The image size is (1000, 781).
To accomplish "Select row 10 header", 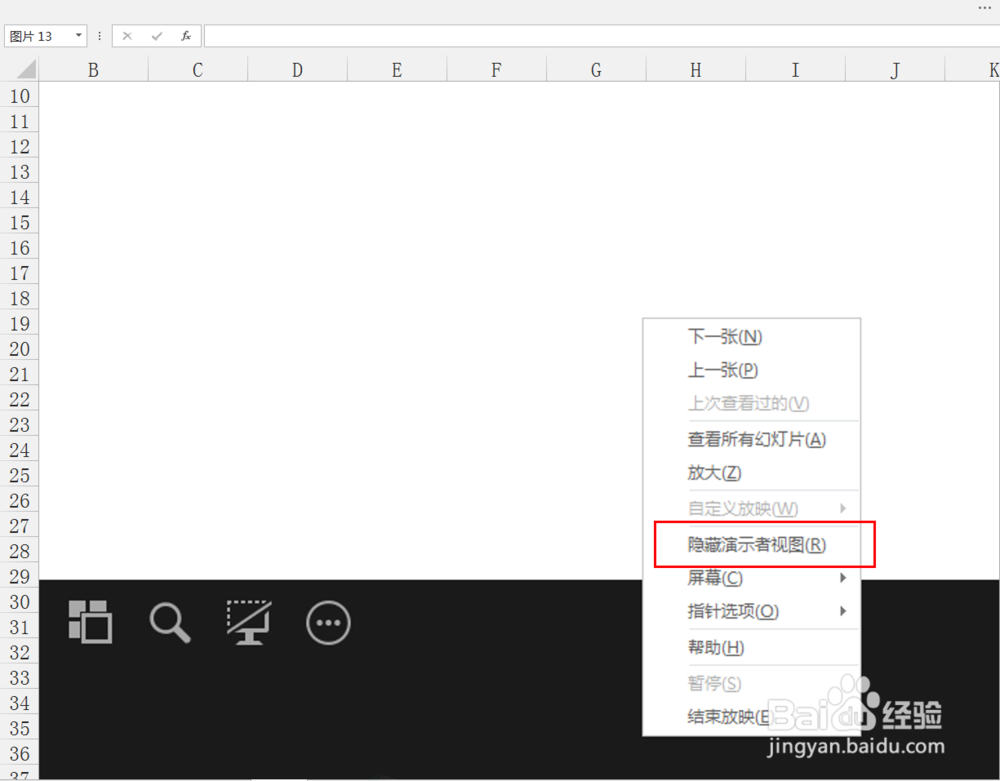I will tap(19, 96).
